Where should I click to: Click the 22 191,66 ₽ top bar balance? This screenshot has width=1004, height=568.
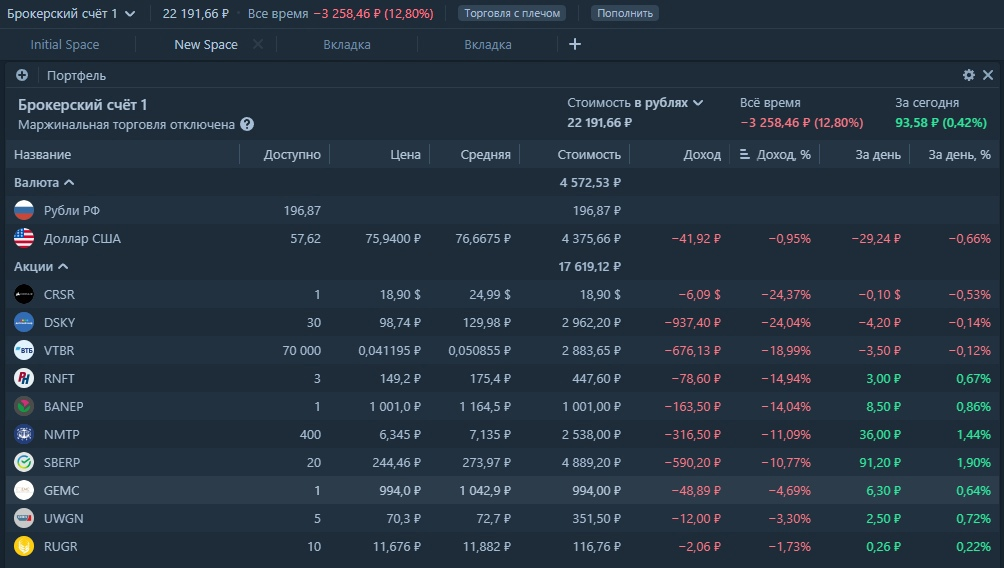pos(195,13)
